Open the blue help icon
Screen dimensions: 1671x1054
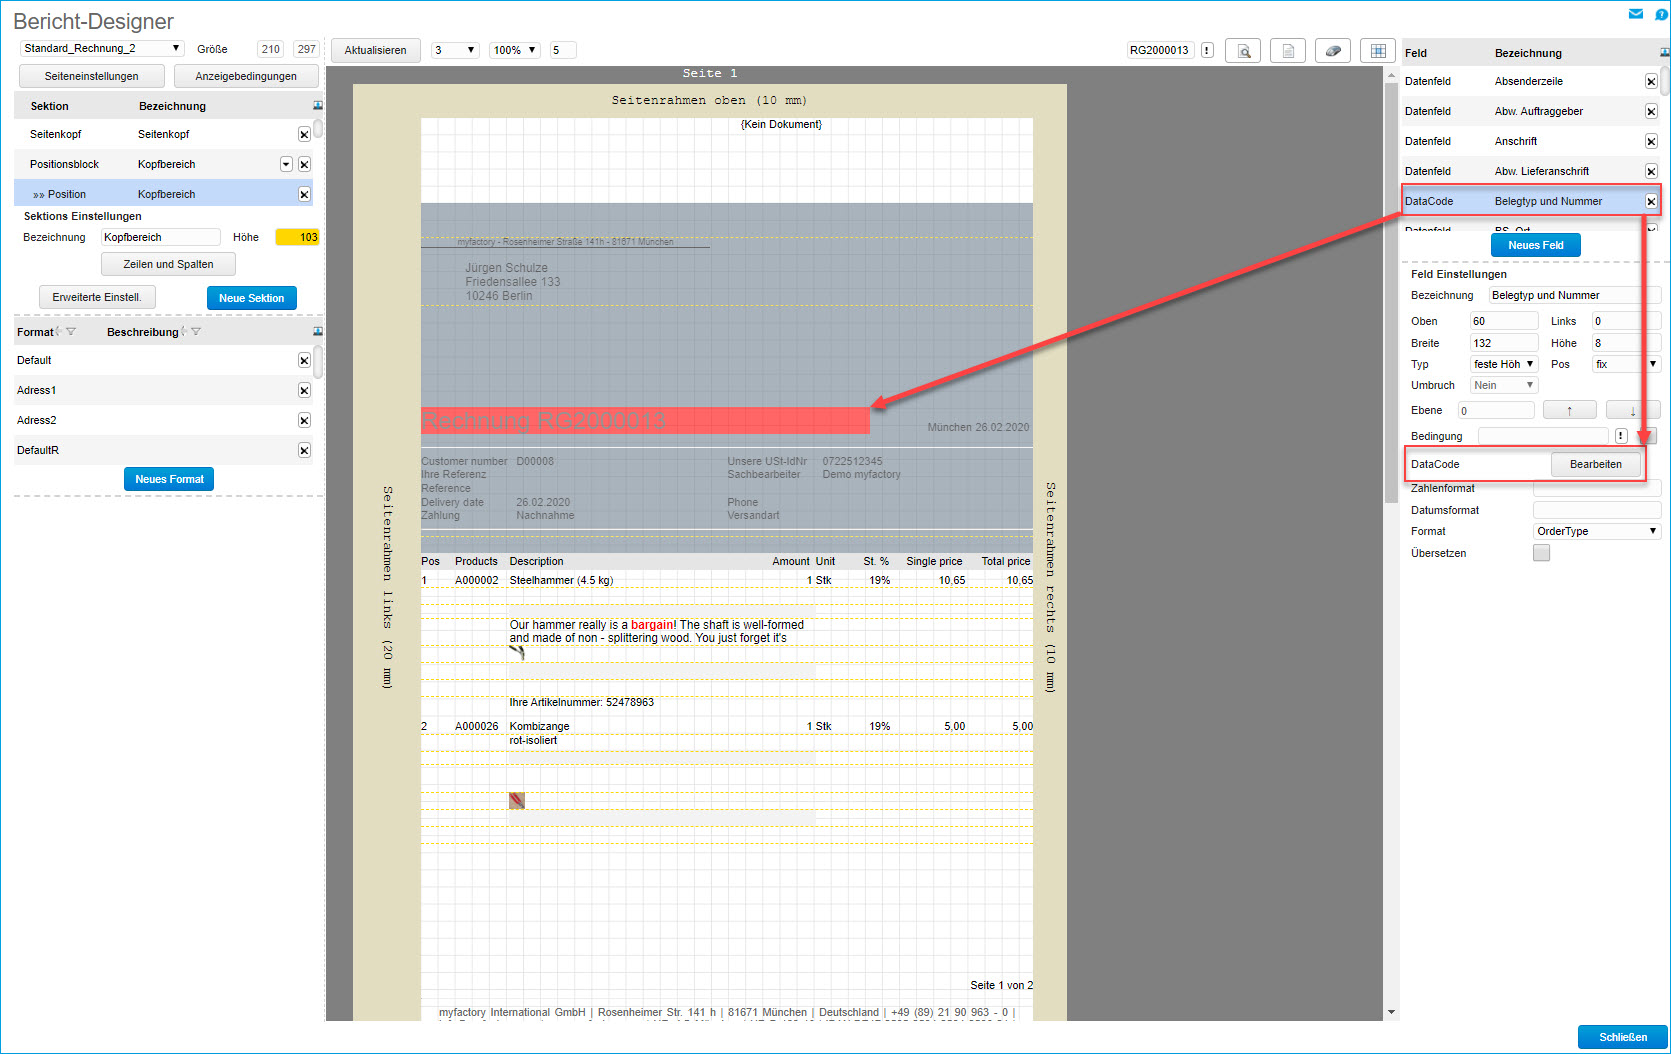click(x=1661, y=14)
